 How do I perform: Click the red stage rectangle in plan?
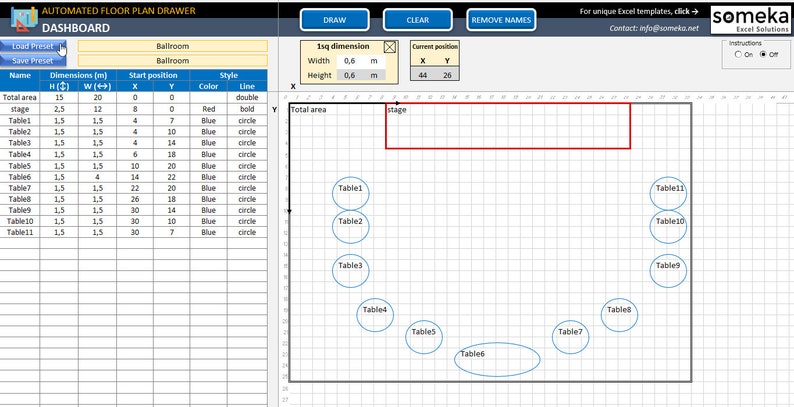(508, 126)
